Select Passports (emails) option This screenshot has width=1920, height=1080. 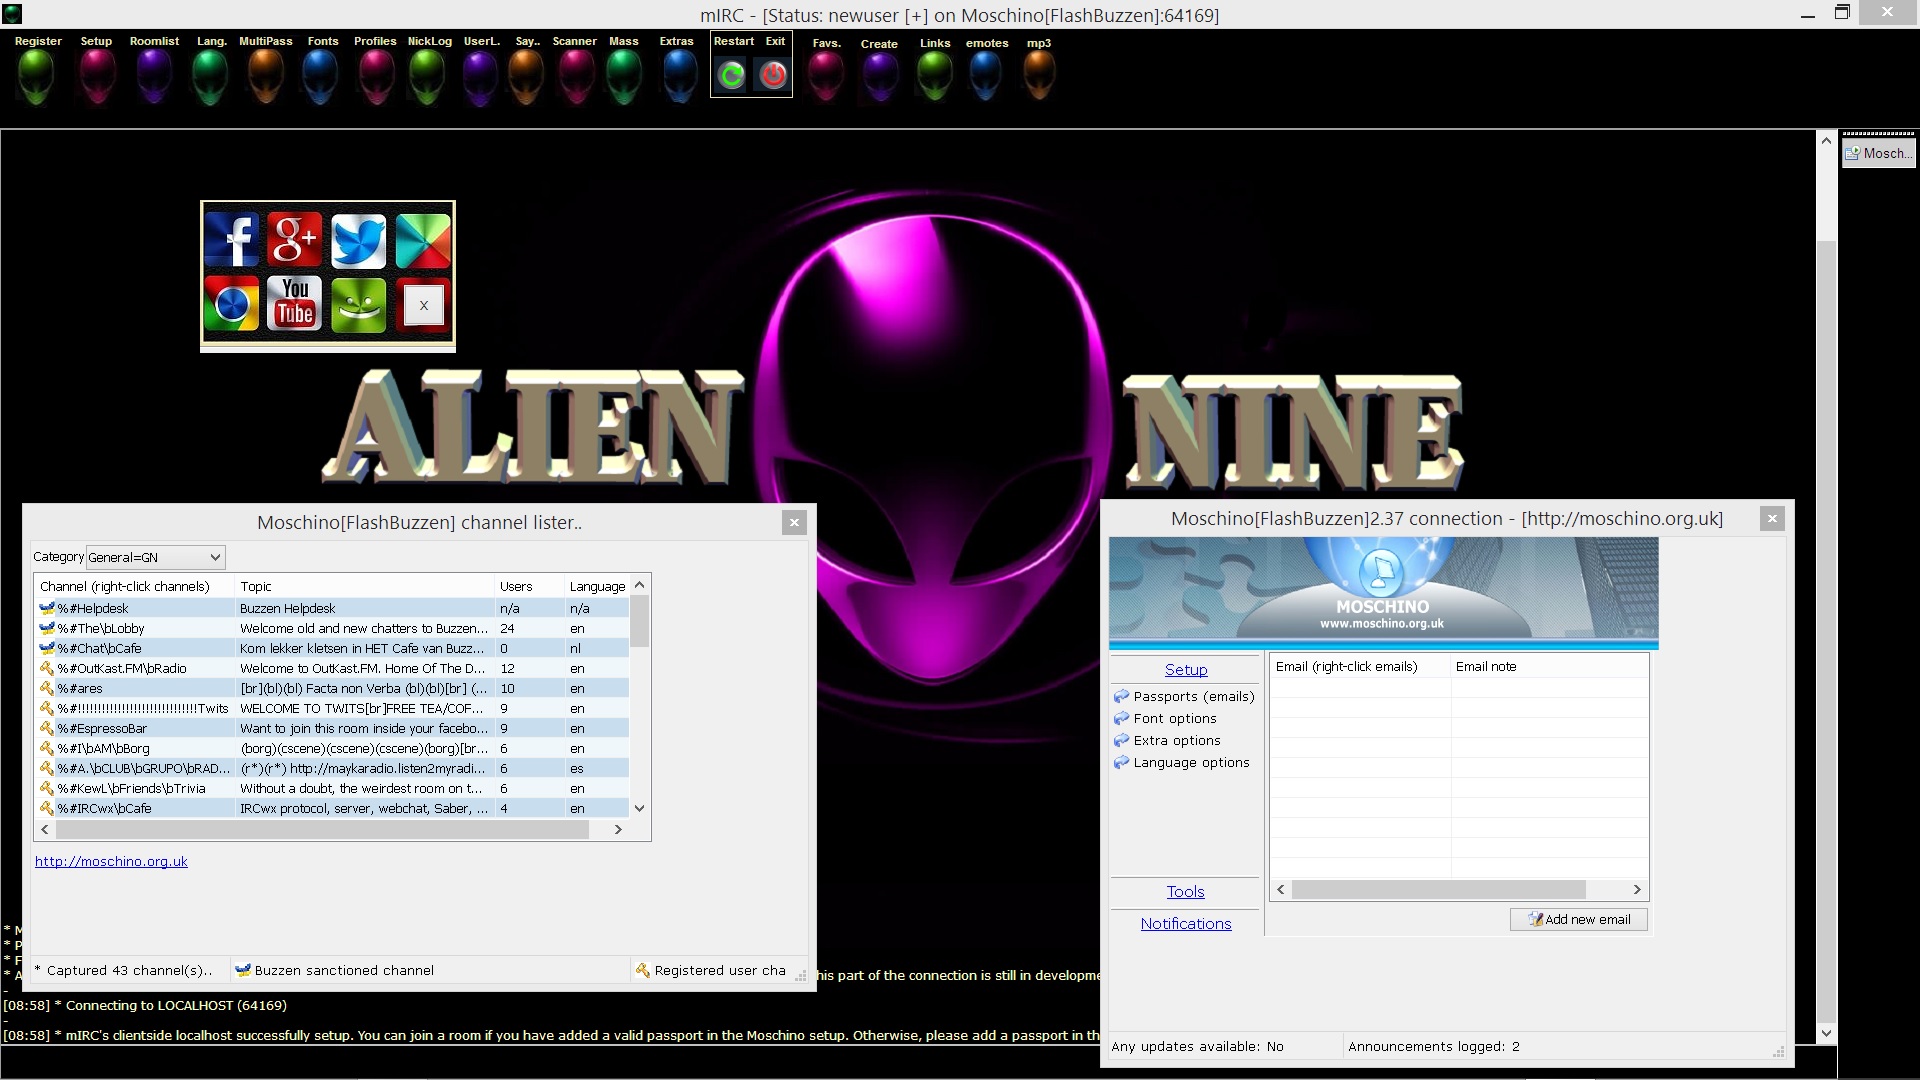pyautogui.click(x=1184, y=696)
